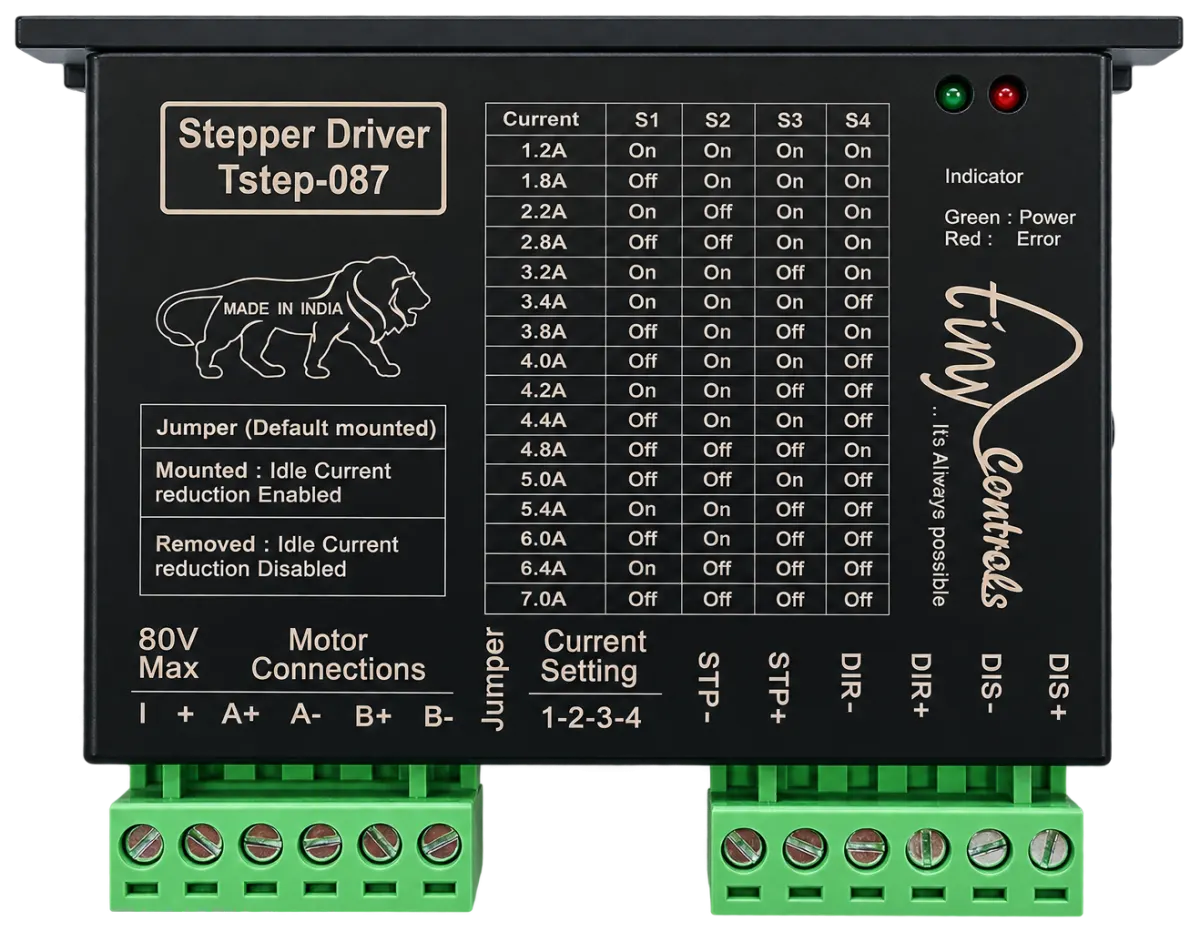Click the 'Motor Connections' label
This screenshot has width=1200, height=932.
338,655
